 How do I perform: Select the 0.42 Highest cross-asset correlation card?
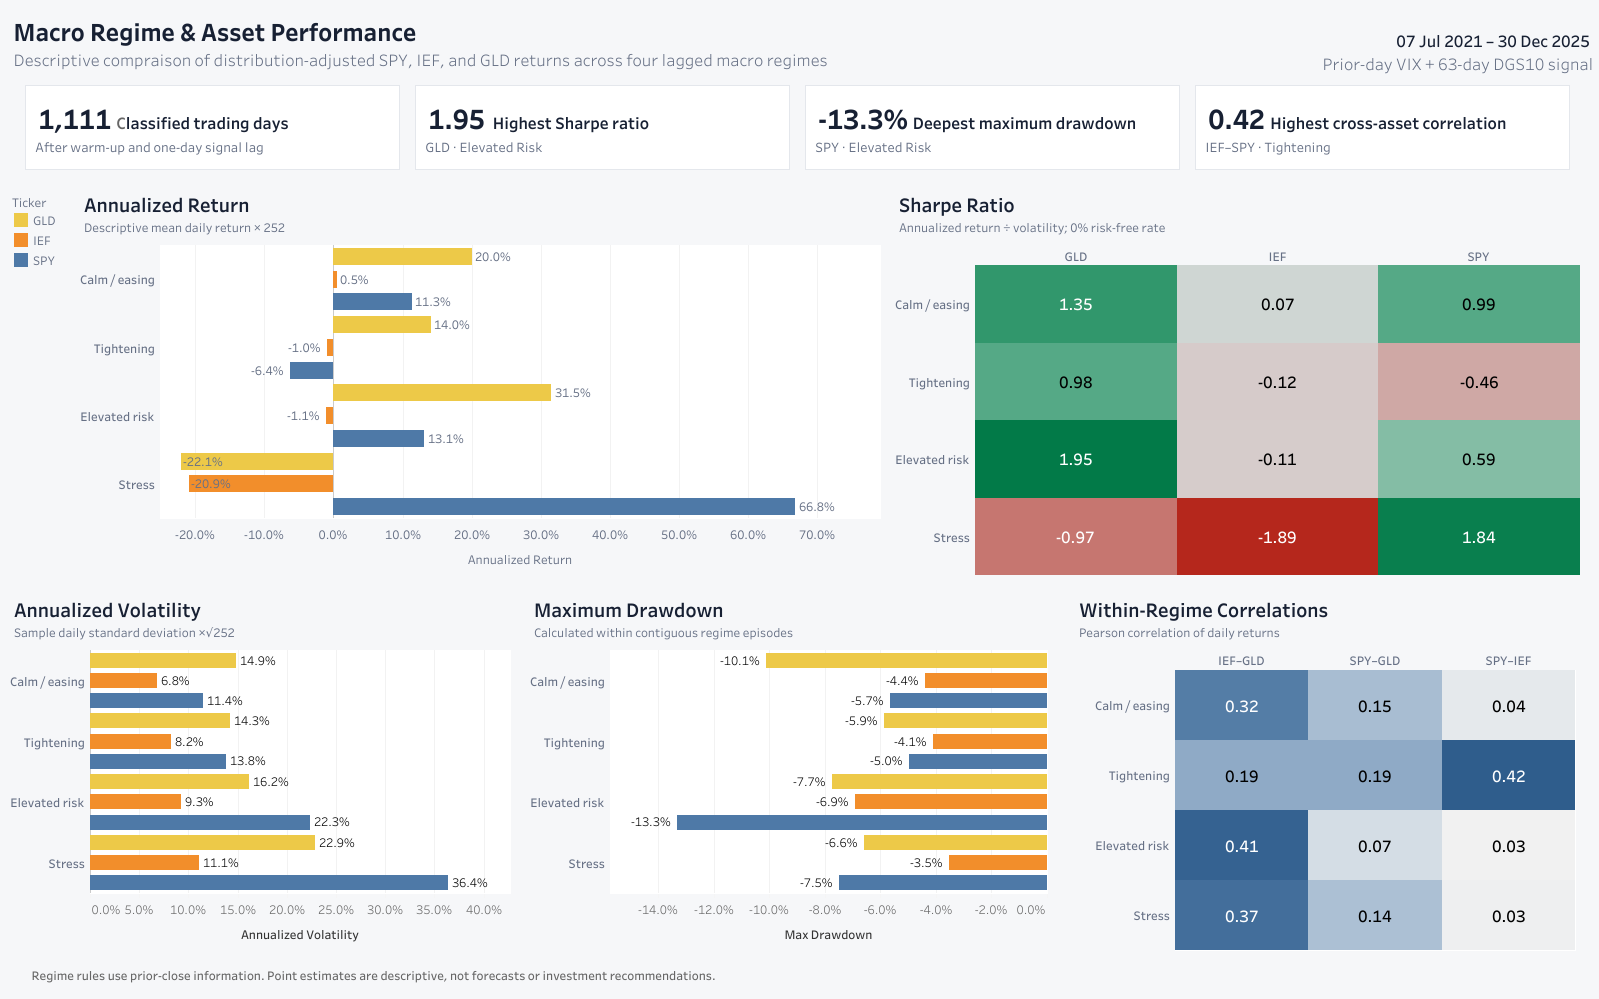[1382, 127]
